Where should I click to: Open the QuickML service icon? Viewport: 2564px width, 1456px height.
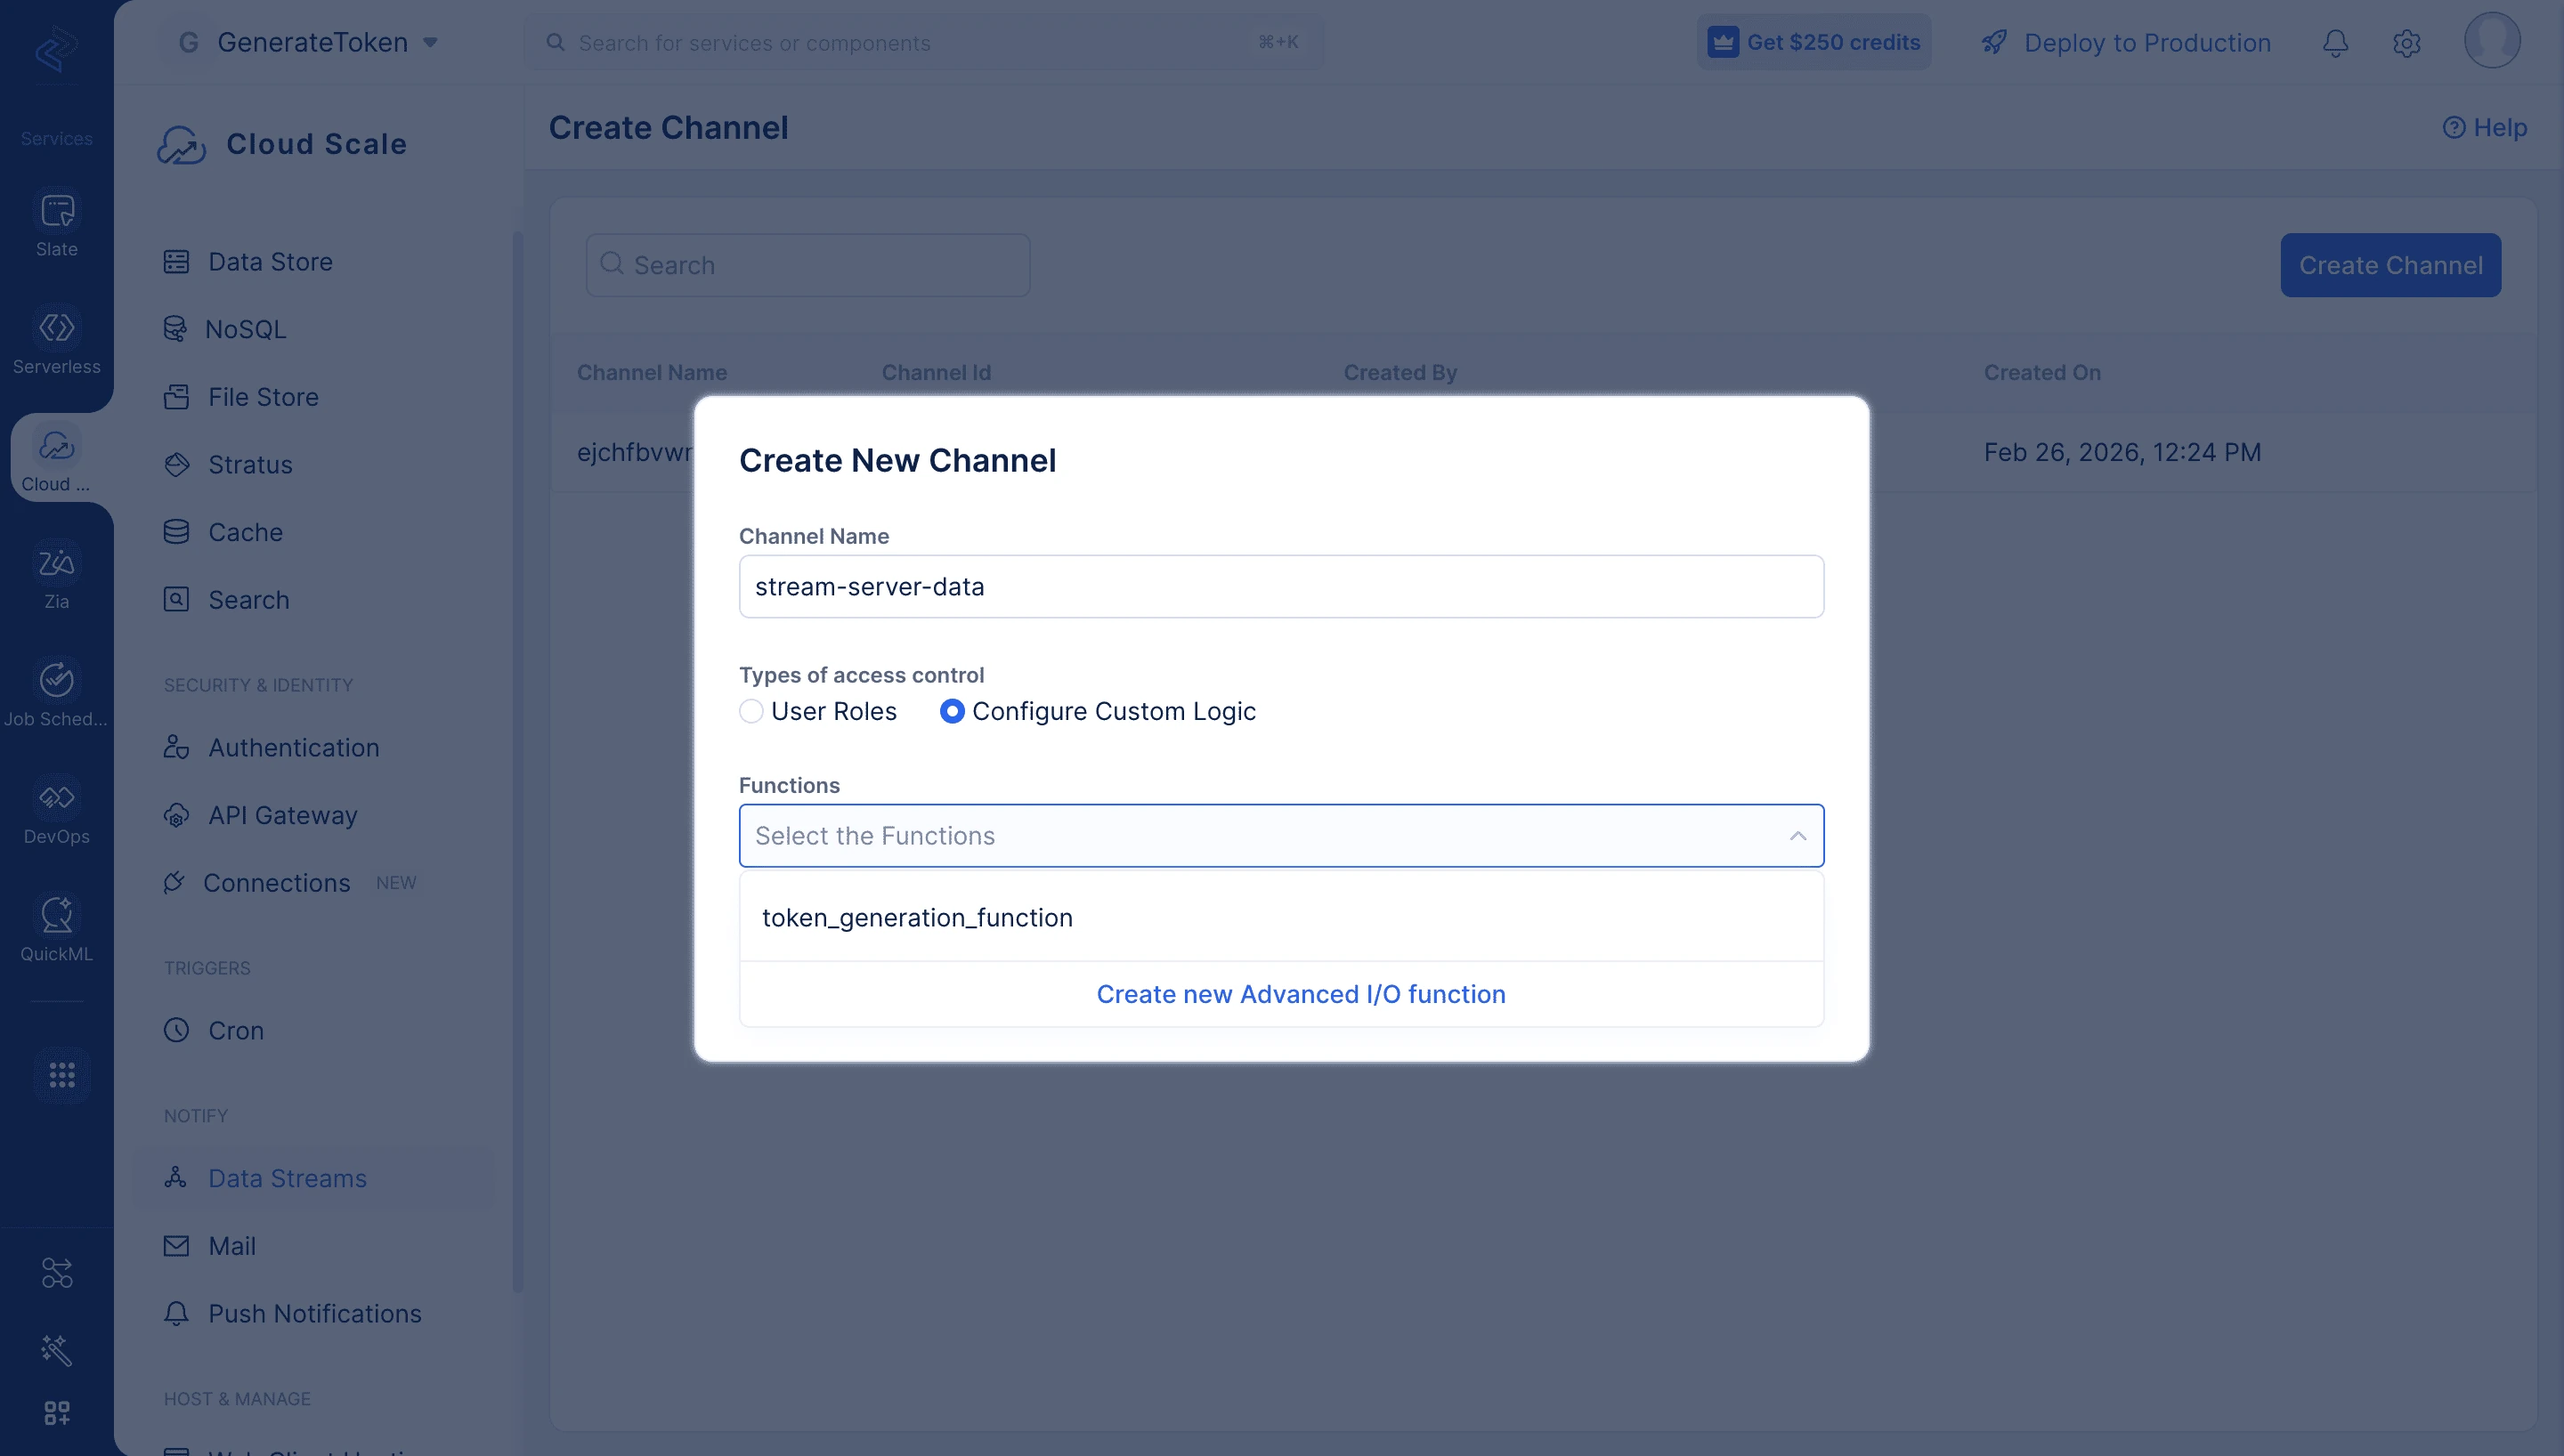click(57, 915)
